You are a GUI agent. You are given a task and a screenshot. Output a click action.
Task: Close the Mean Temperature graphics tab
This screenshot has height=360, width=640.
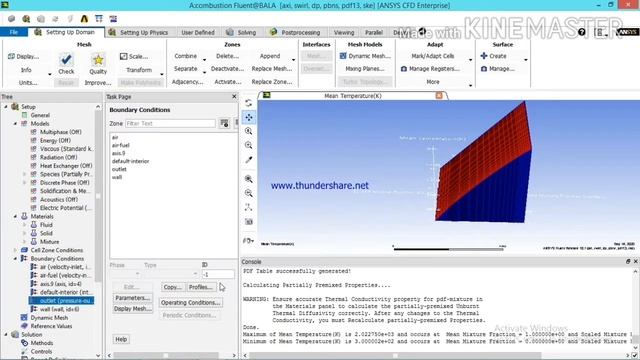point(439,96)
